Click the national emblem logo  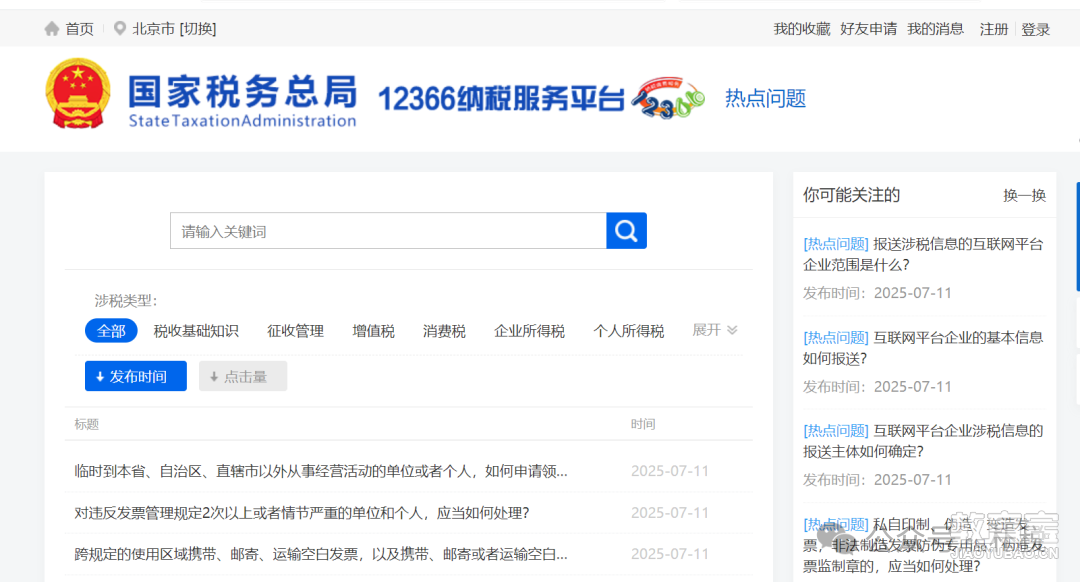78,94
